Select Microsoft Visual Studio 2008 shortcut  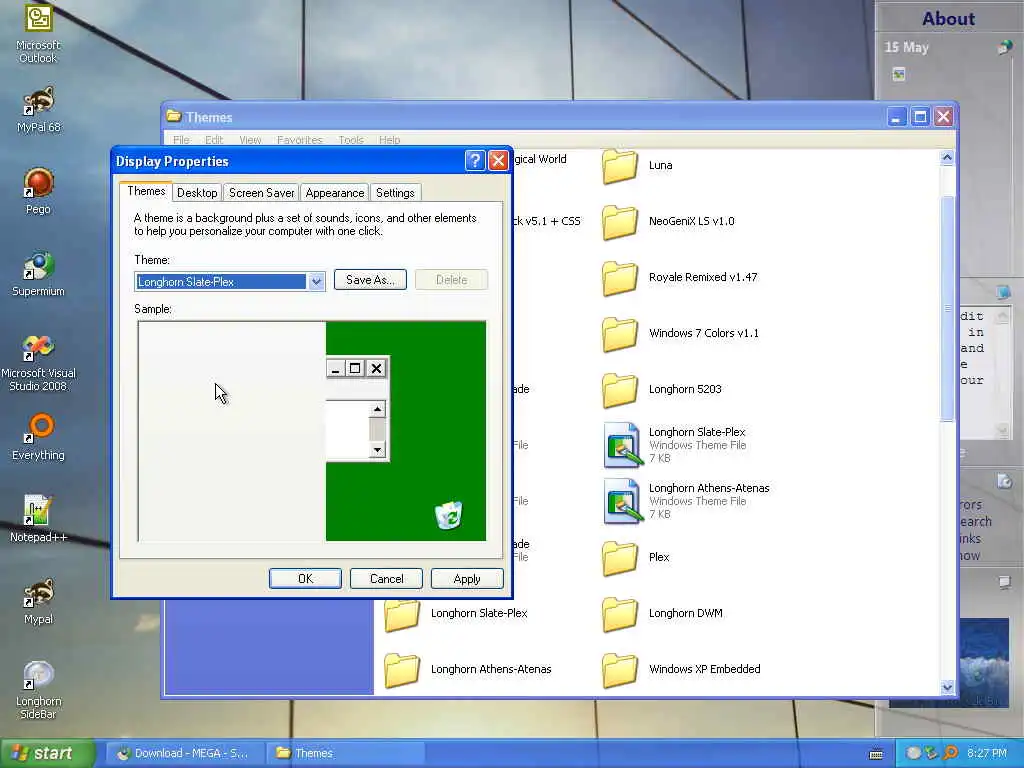click(38, 361)
